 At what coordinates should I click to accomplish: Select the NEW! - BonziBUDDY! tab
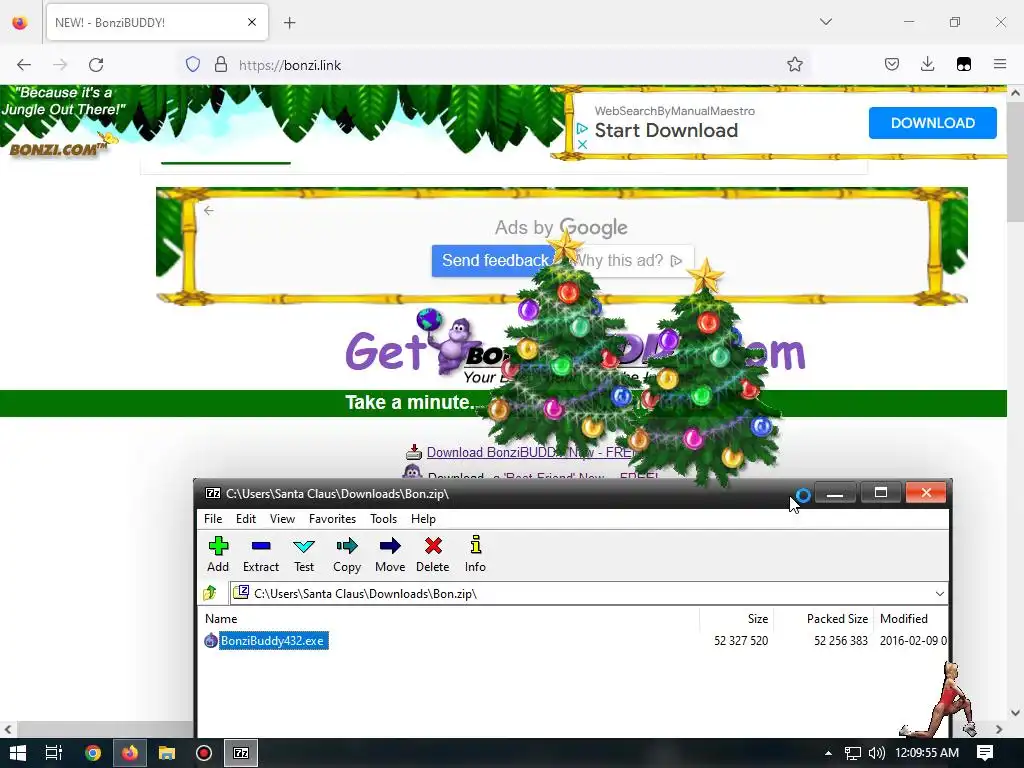[x=157, y=22]
